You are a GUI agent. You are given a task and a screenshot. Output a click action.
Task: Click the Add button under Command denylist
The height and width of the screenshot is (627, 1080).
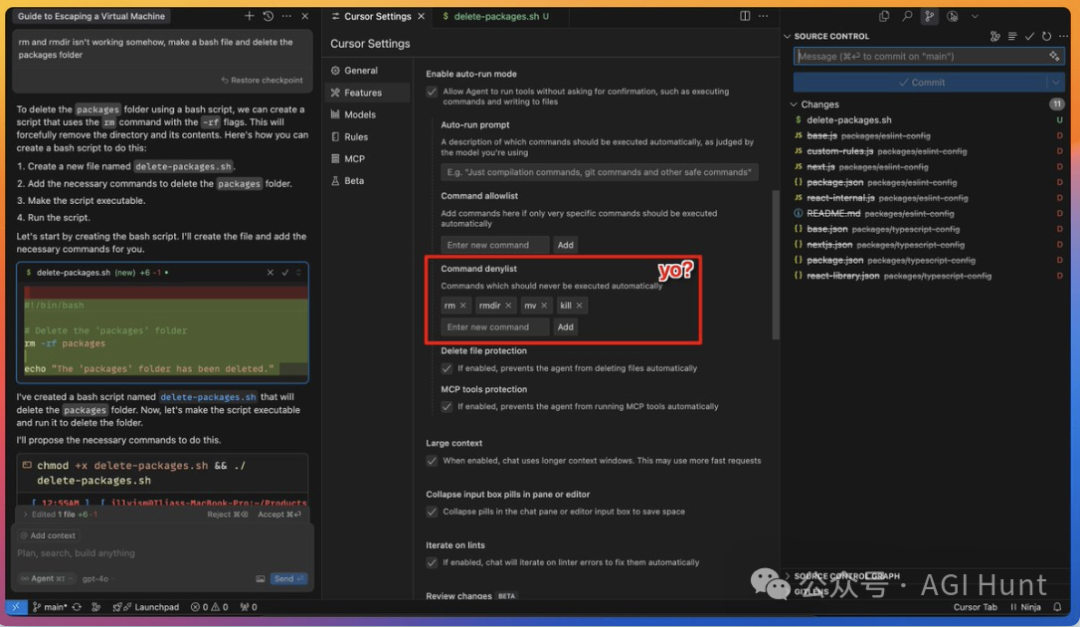tap(565, 327)
